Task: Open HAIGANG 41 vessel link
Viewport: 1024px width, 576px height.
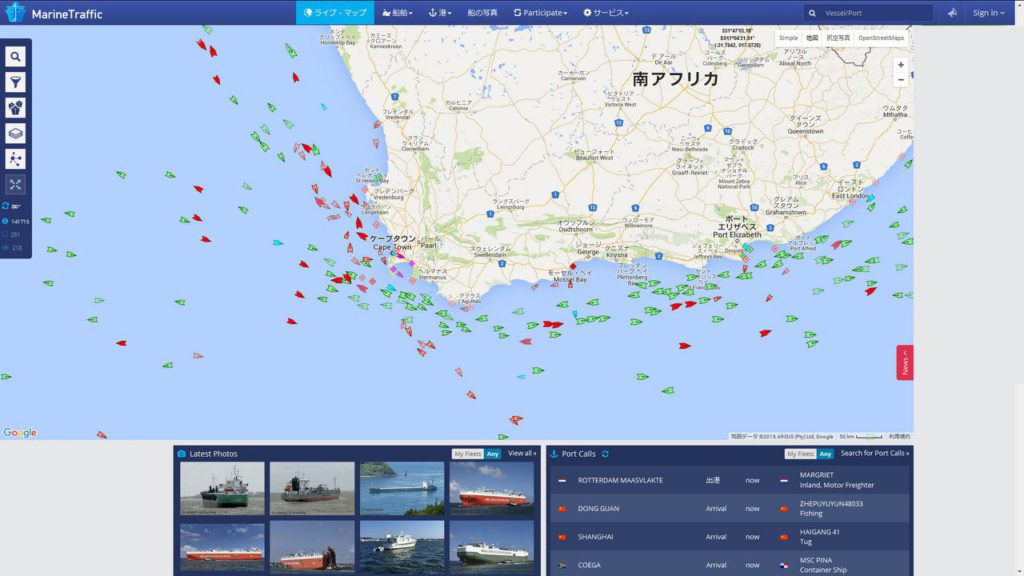Action: (x=819, y=532)
